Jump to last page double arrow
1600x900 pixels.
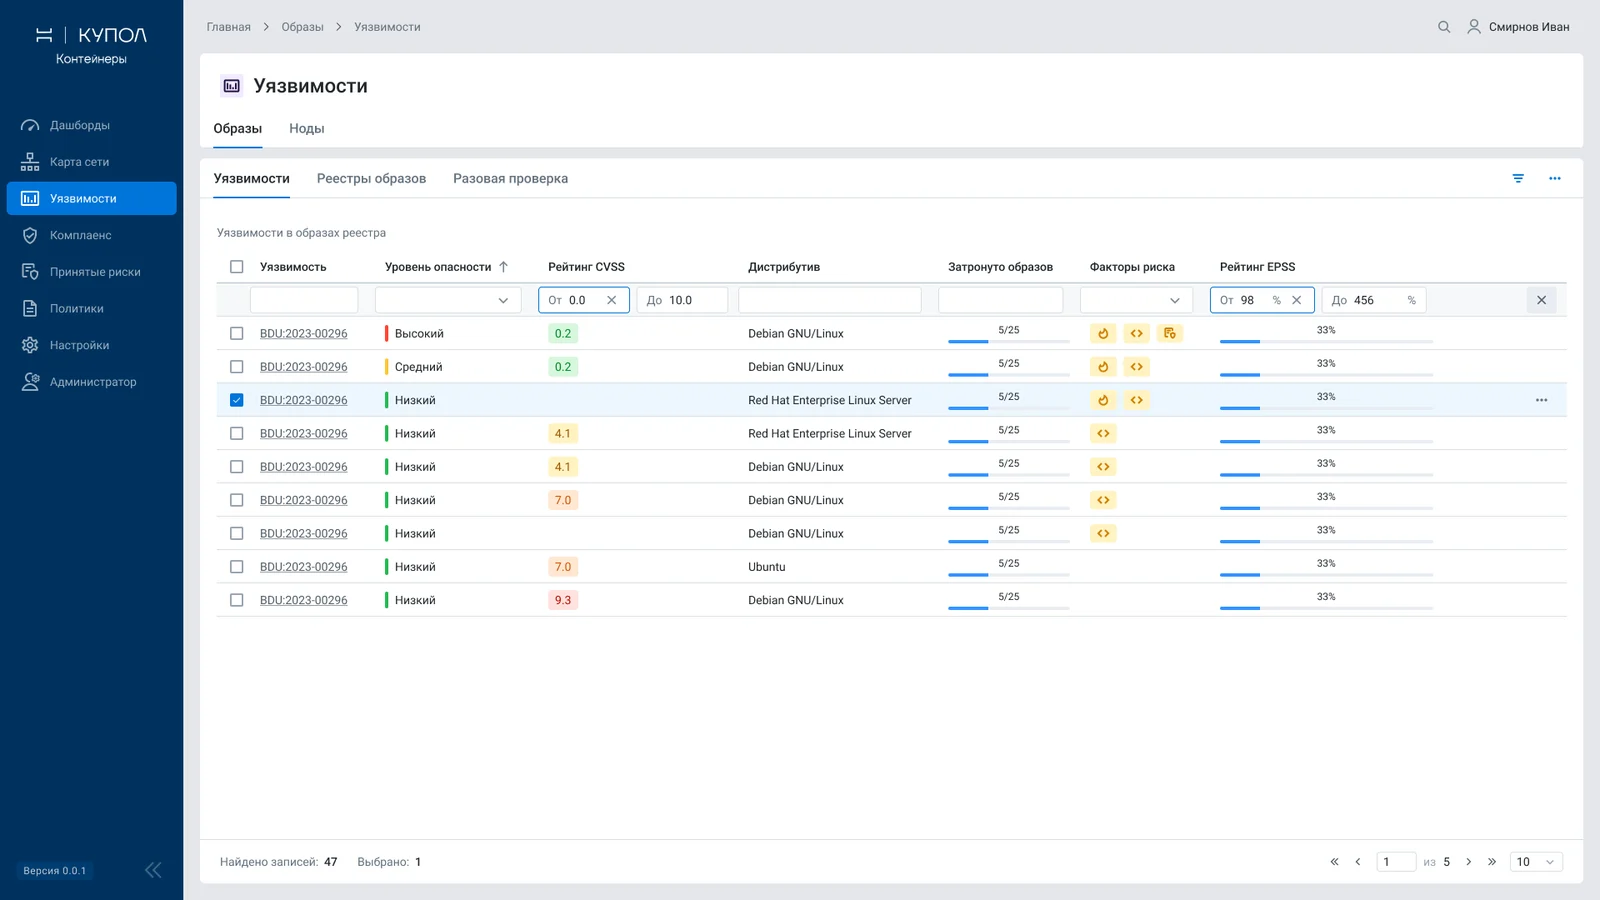click(x=1492, y=862)
